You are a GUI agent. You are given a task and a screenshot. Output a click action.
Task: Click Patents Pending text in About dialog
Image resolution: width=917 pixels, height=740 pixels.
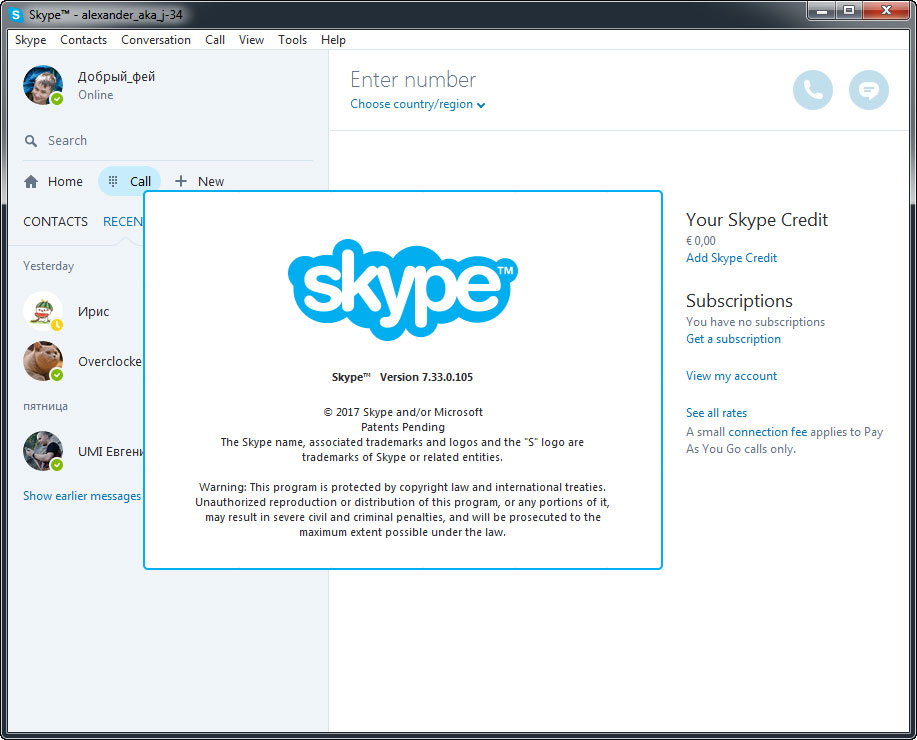click(x=403, y=427)
